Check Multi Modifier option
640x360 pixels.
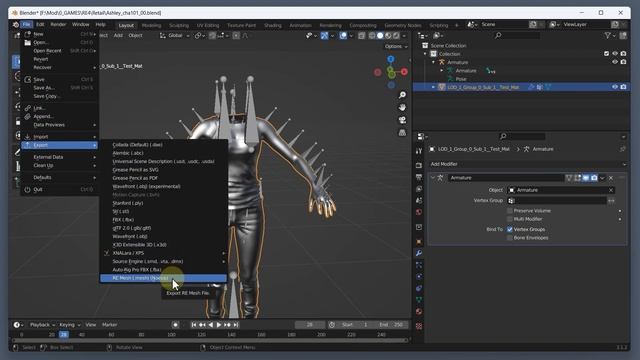click(510, 219)
